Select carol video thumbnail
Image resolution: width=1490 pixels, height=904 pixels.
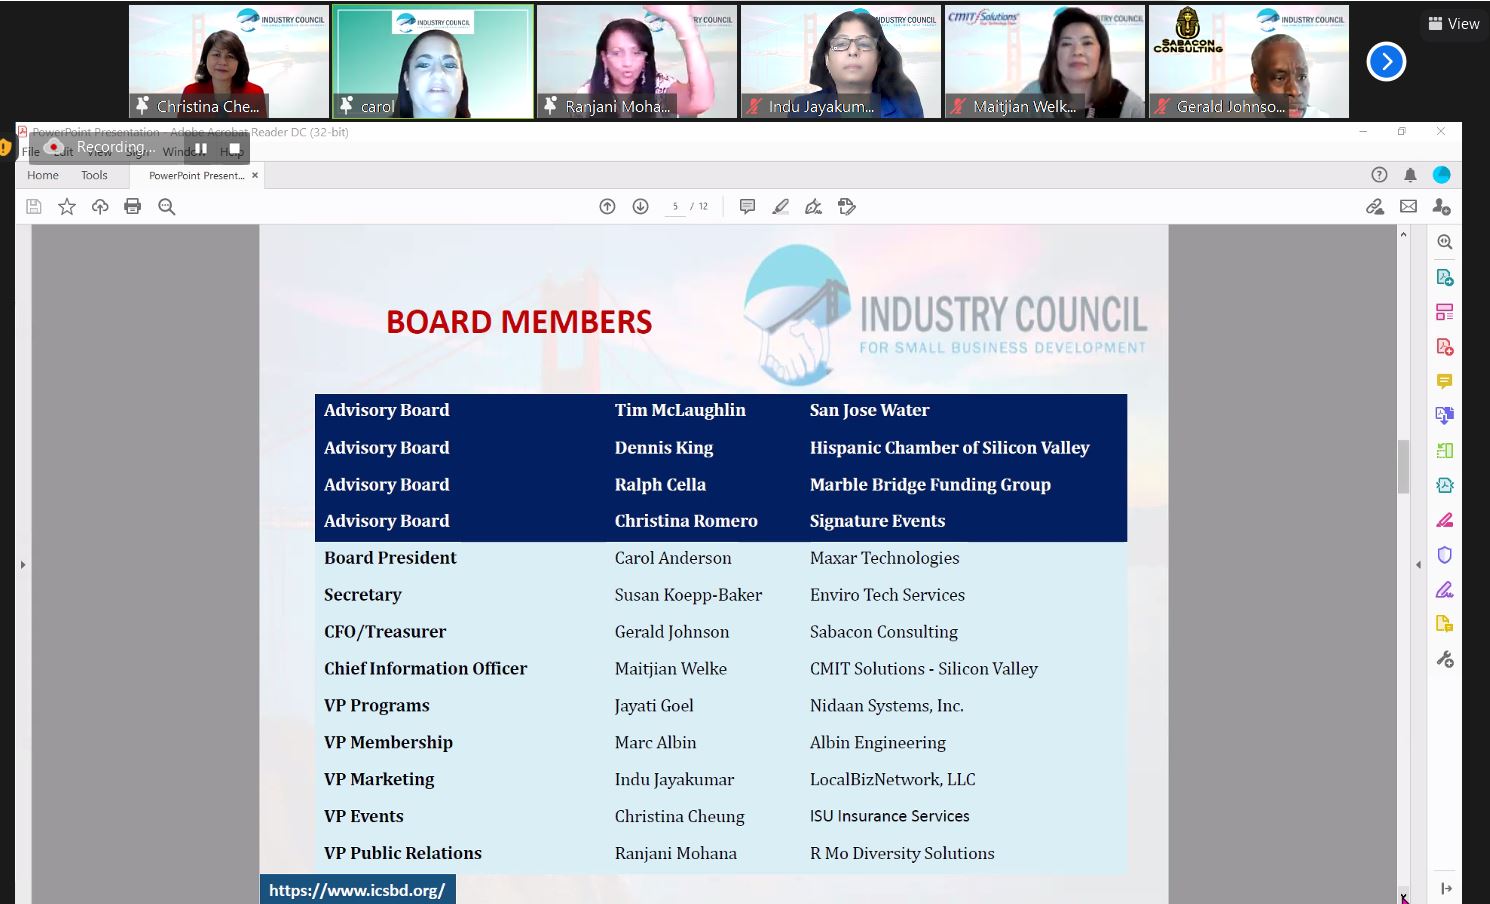pos(433,62)
